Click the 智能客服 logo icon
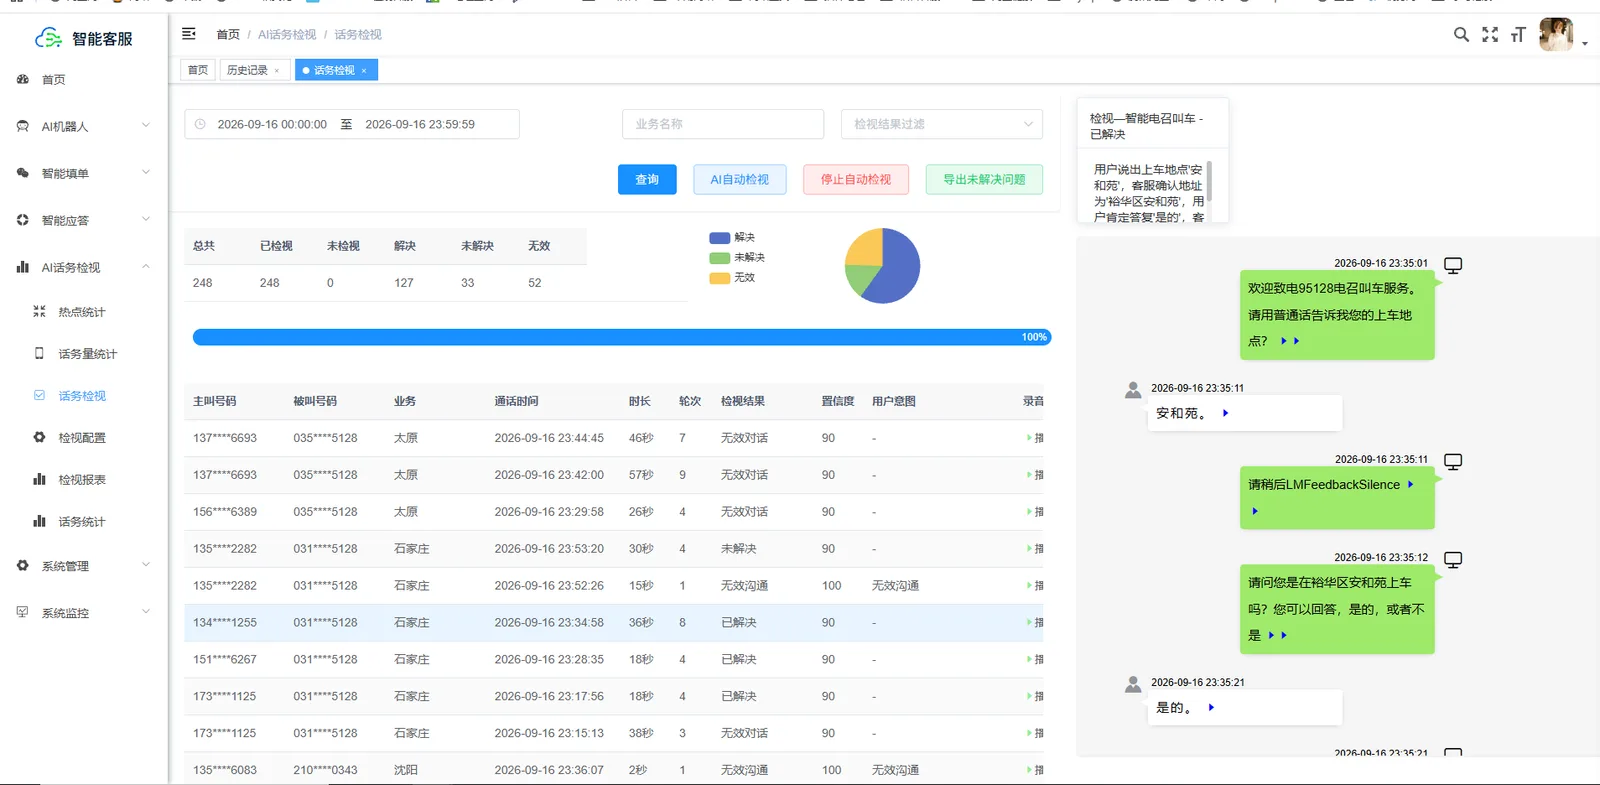The width and height of the screenshot is (1600, 785). (48, 38)
